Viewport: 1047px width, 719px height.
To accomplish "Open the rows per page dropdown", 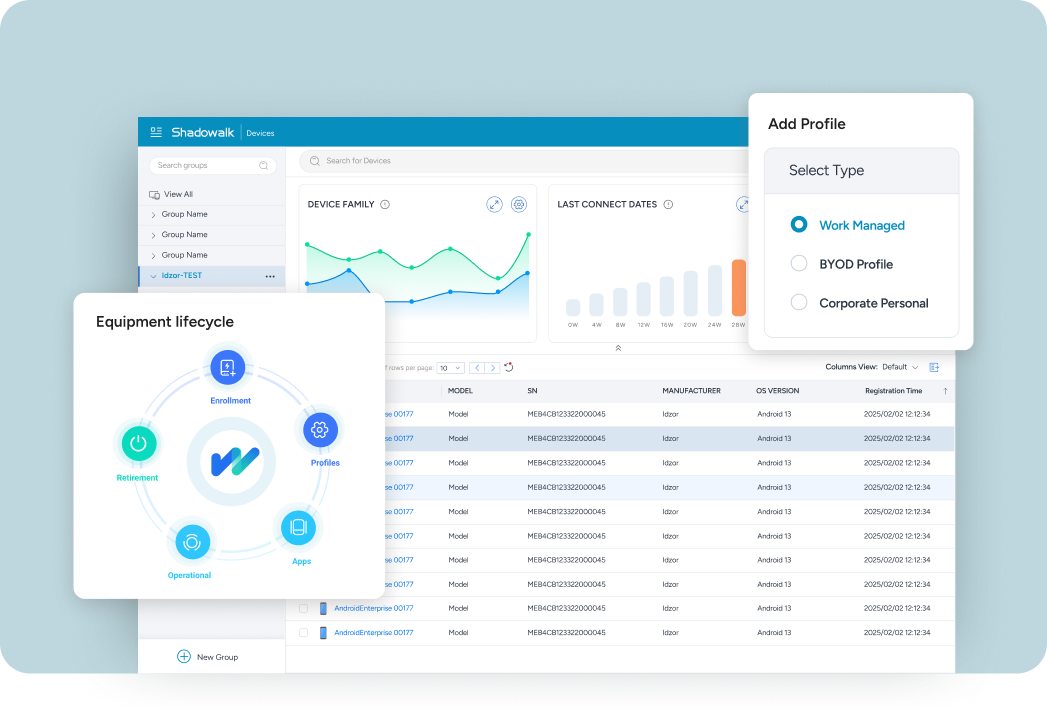I will tap(451, 368).
